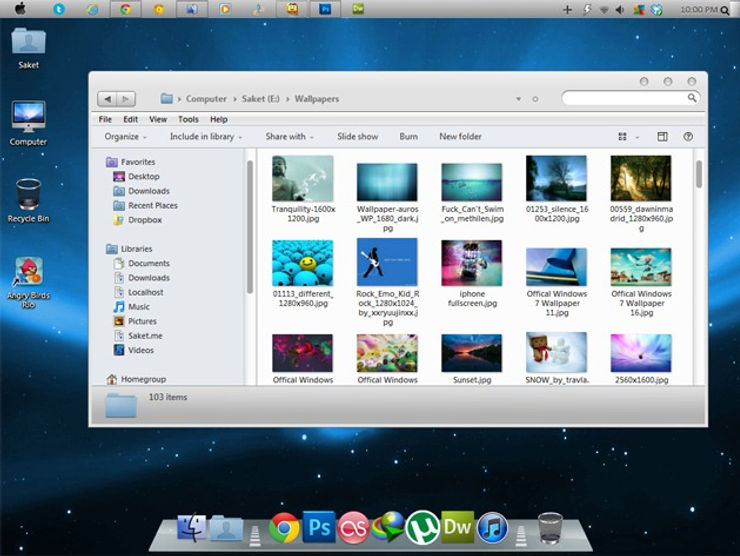Click the Burn button

click(408, 136)
